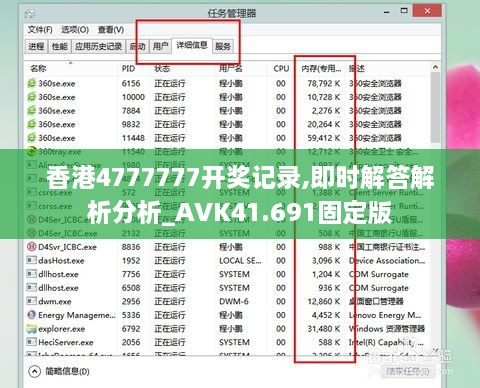The width and height of the screenshot is (480, 388).
Task: Select the explorer.exe folder icon
Action: click(31, 329)
